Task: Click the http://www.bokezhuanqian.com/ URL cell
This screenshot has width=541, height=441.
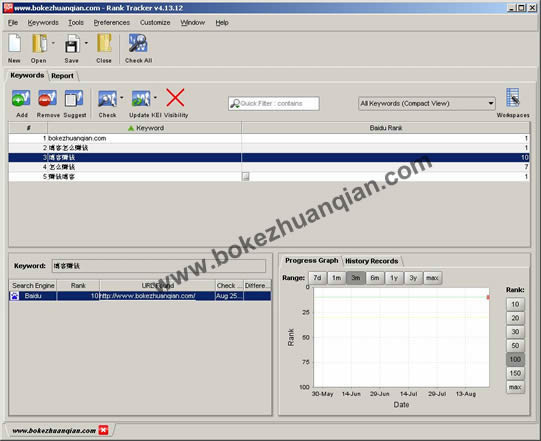Action: (x=157, y=296)
